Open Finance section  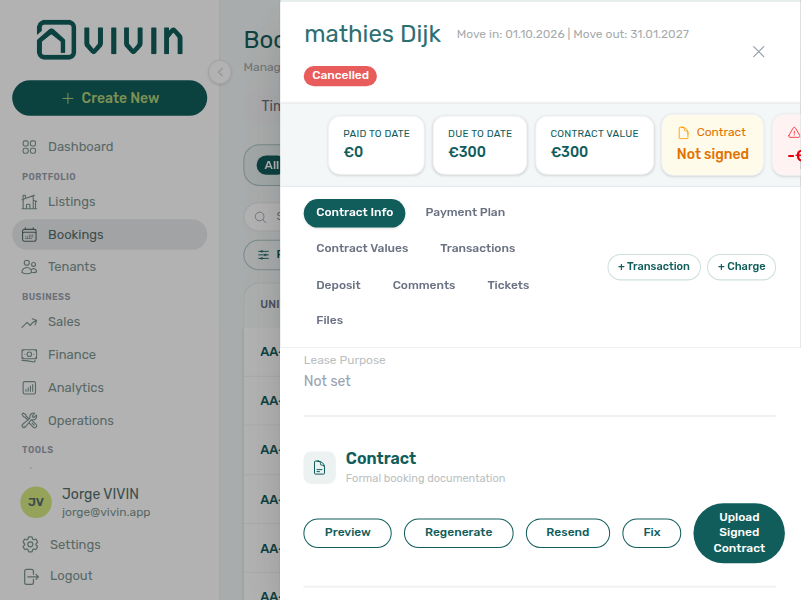72,355
